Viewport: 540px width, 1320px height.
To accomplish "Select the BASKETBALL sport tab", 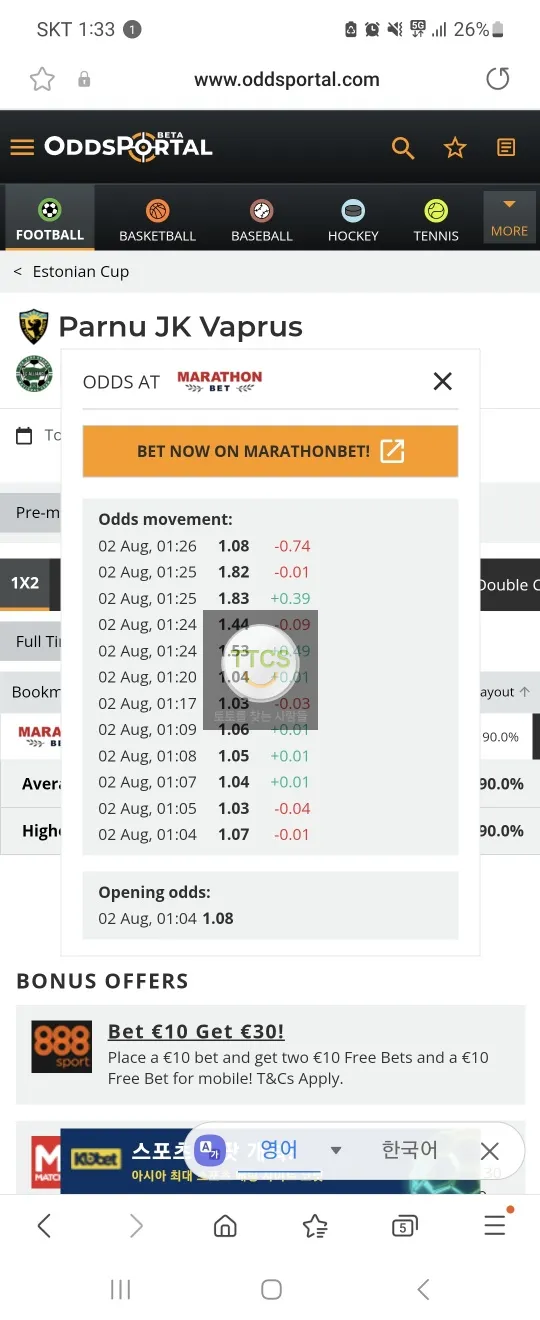I will [x=157, y=221].
